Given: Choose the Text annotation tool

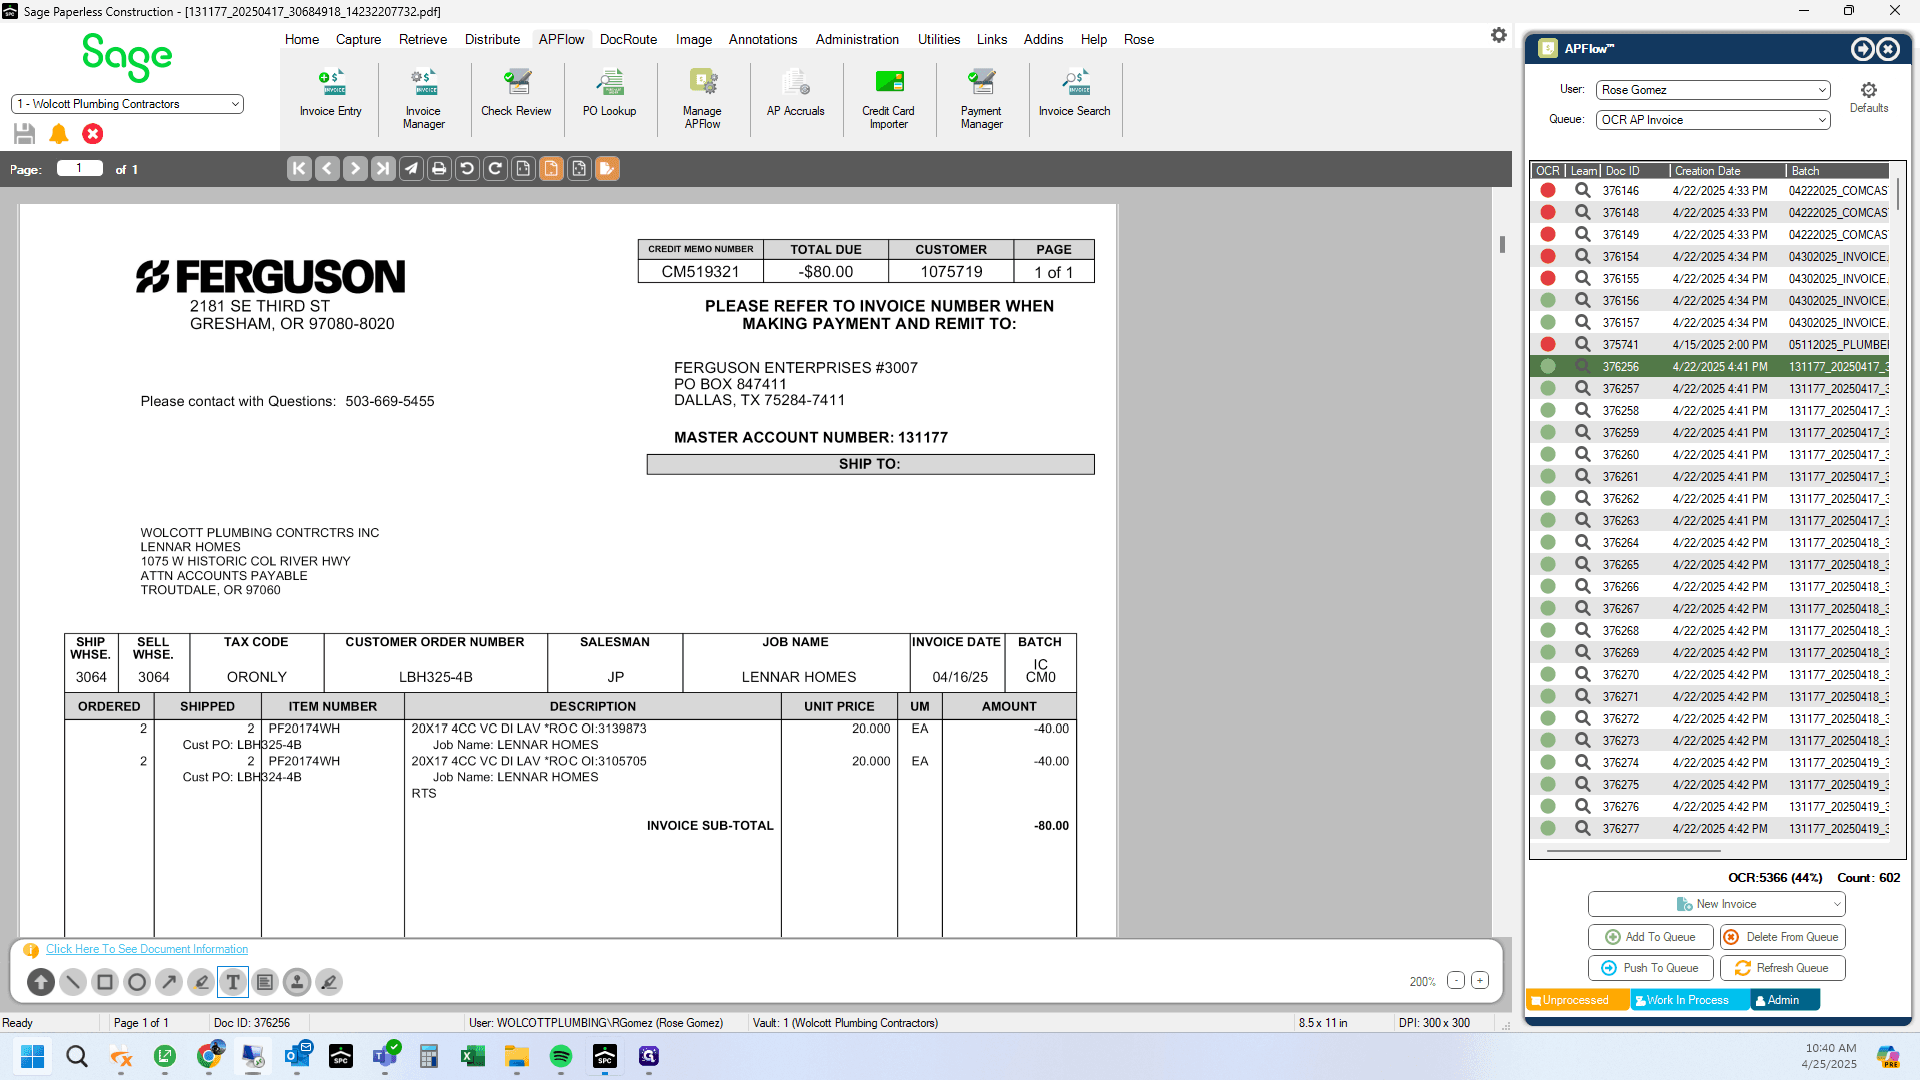Looking at the screenshot, I should click(233, 982).
